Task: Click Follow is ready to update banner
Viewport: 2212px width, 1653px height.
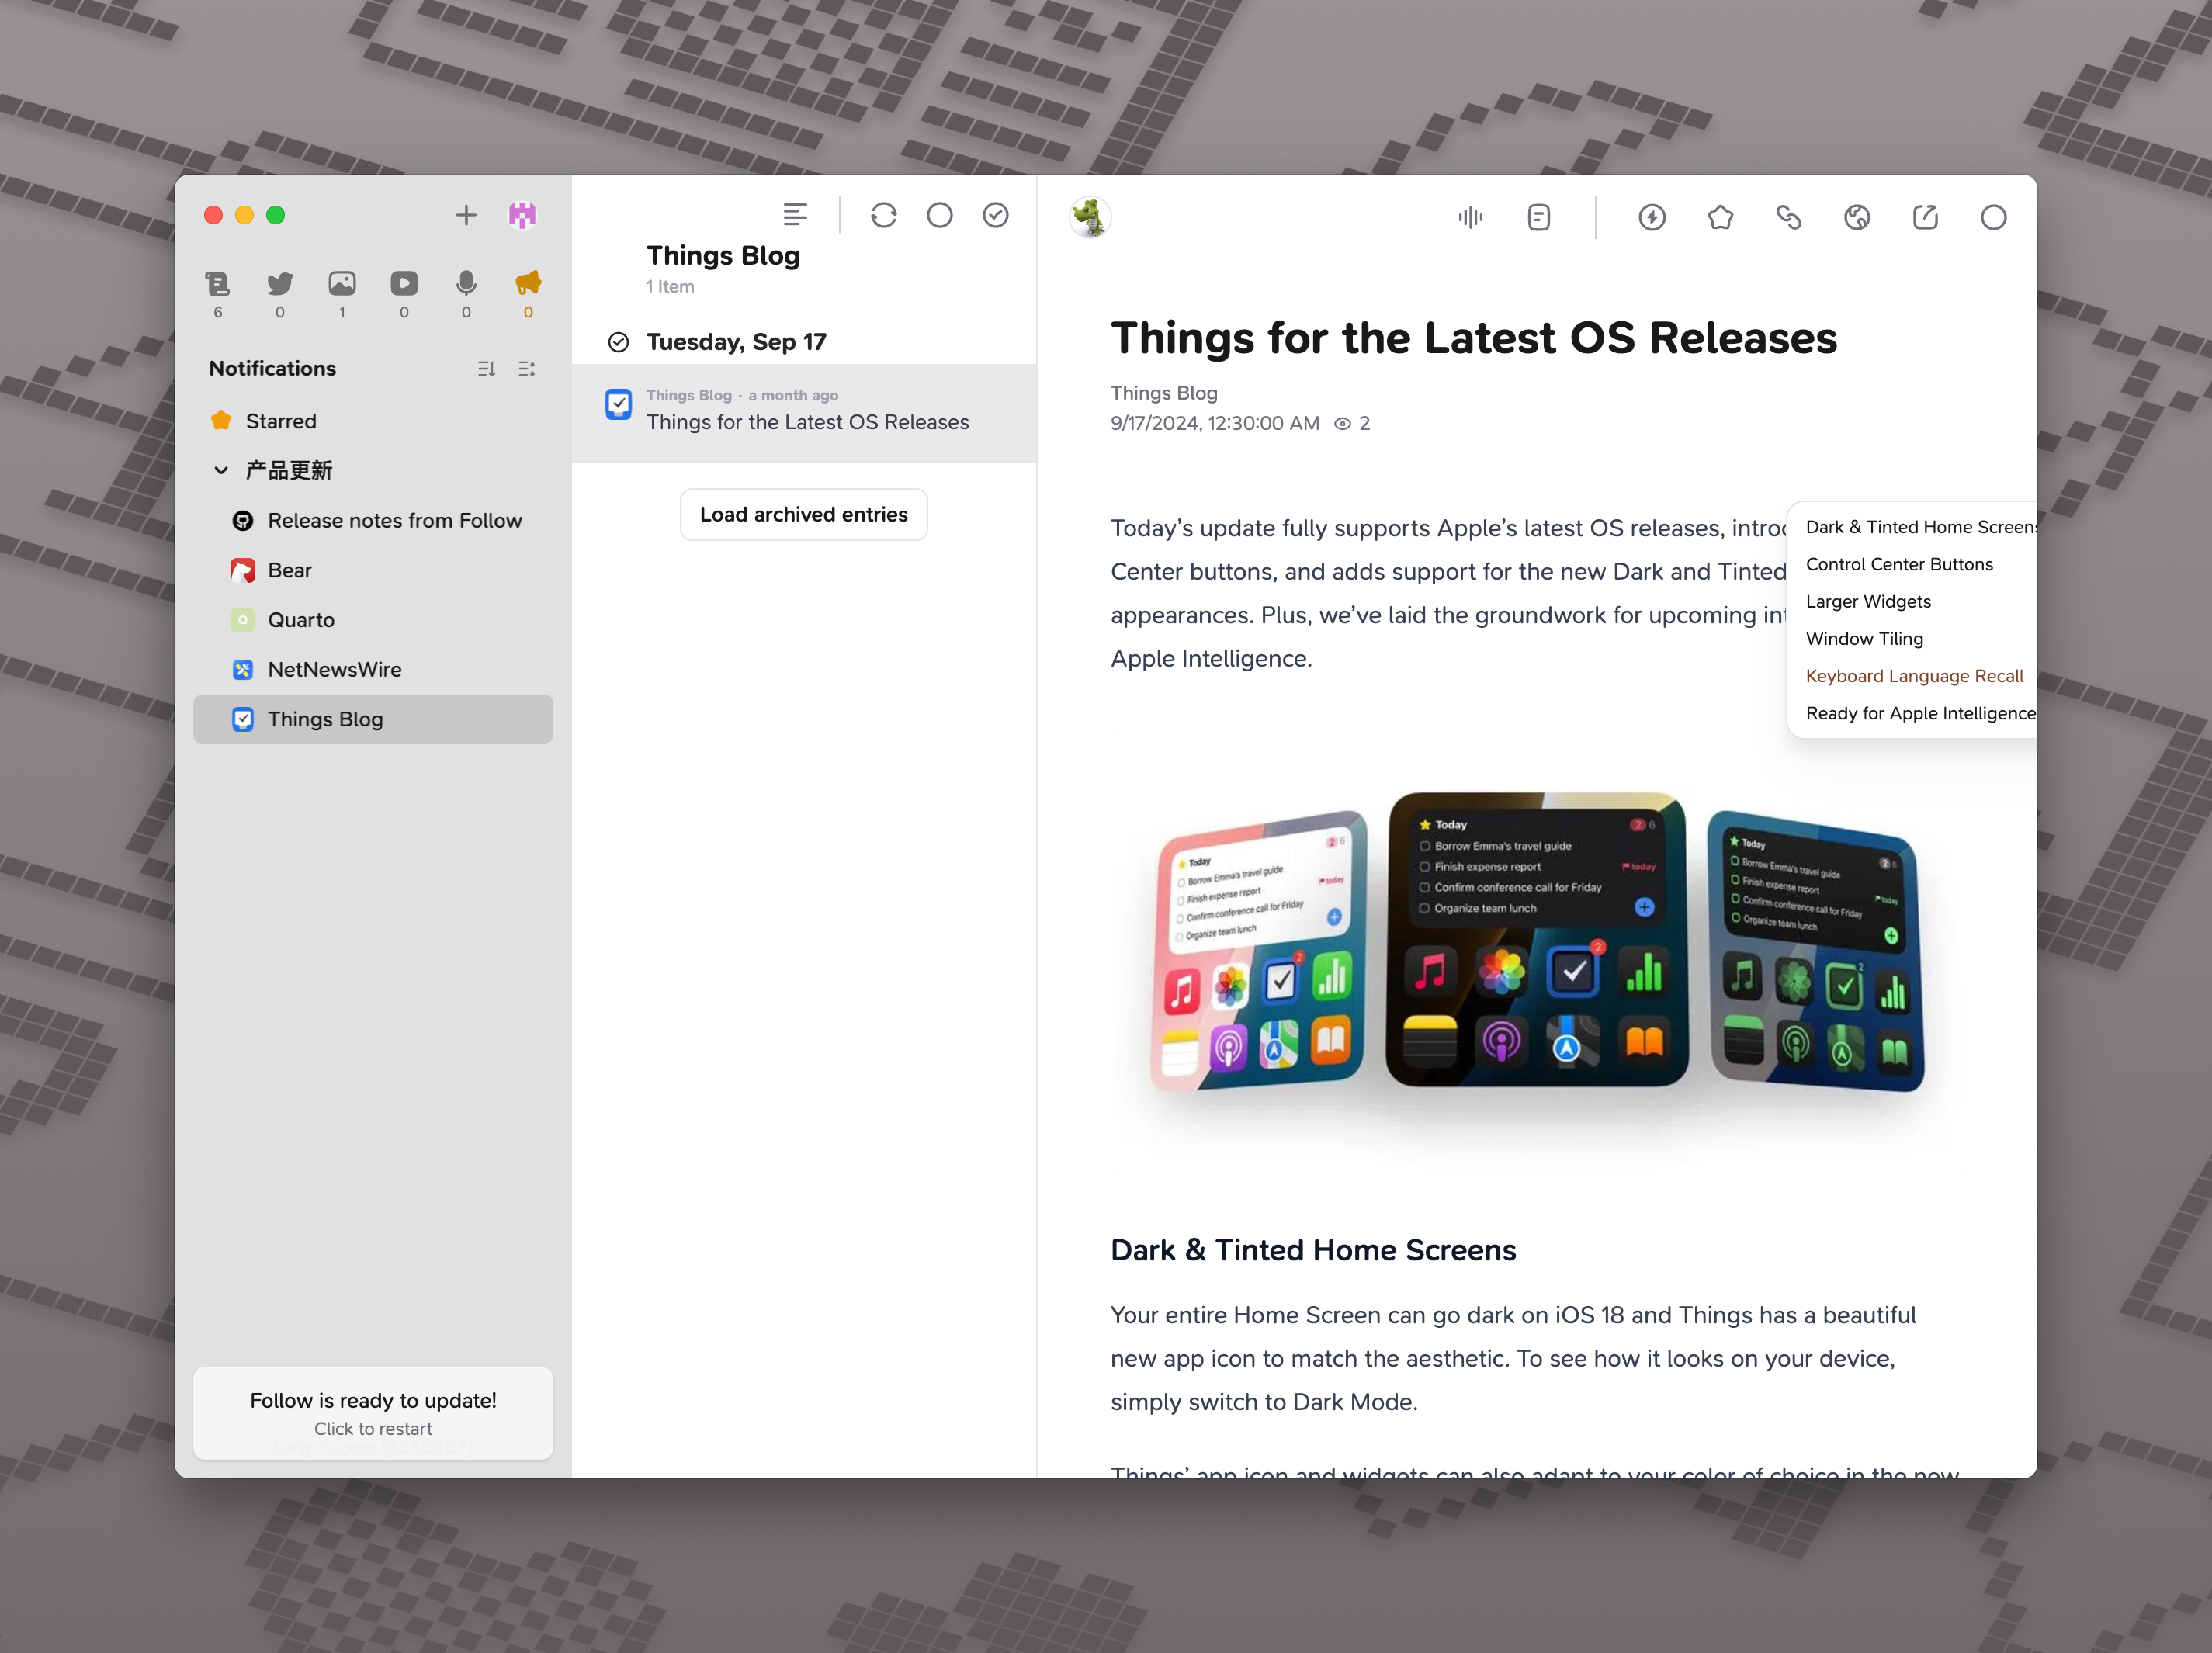Action: point(373,1413)
